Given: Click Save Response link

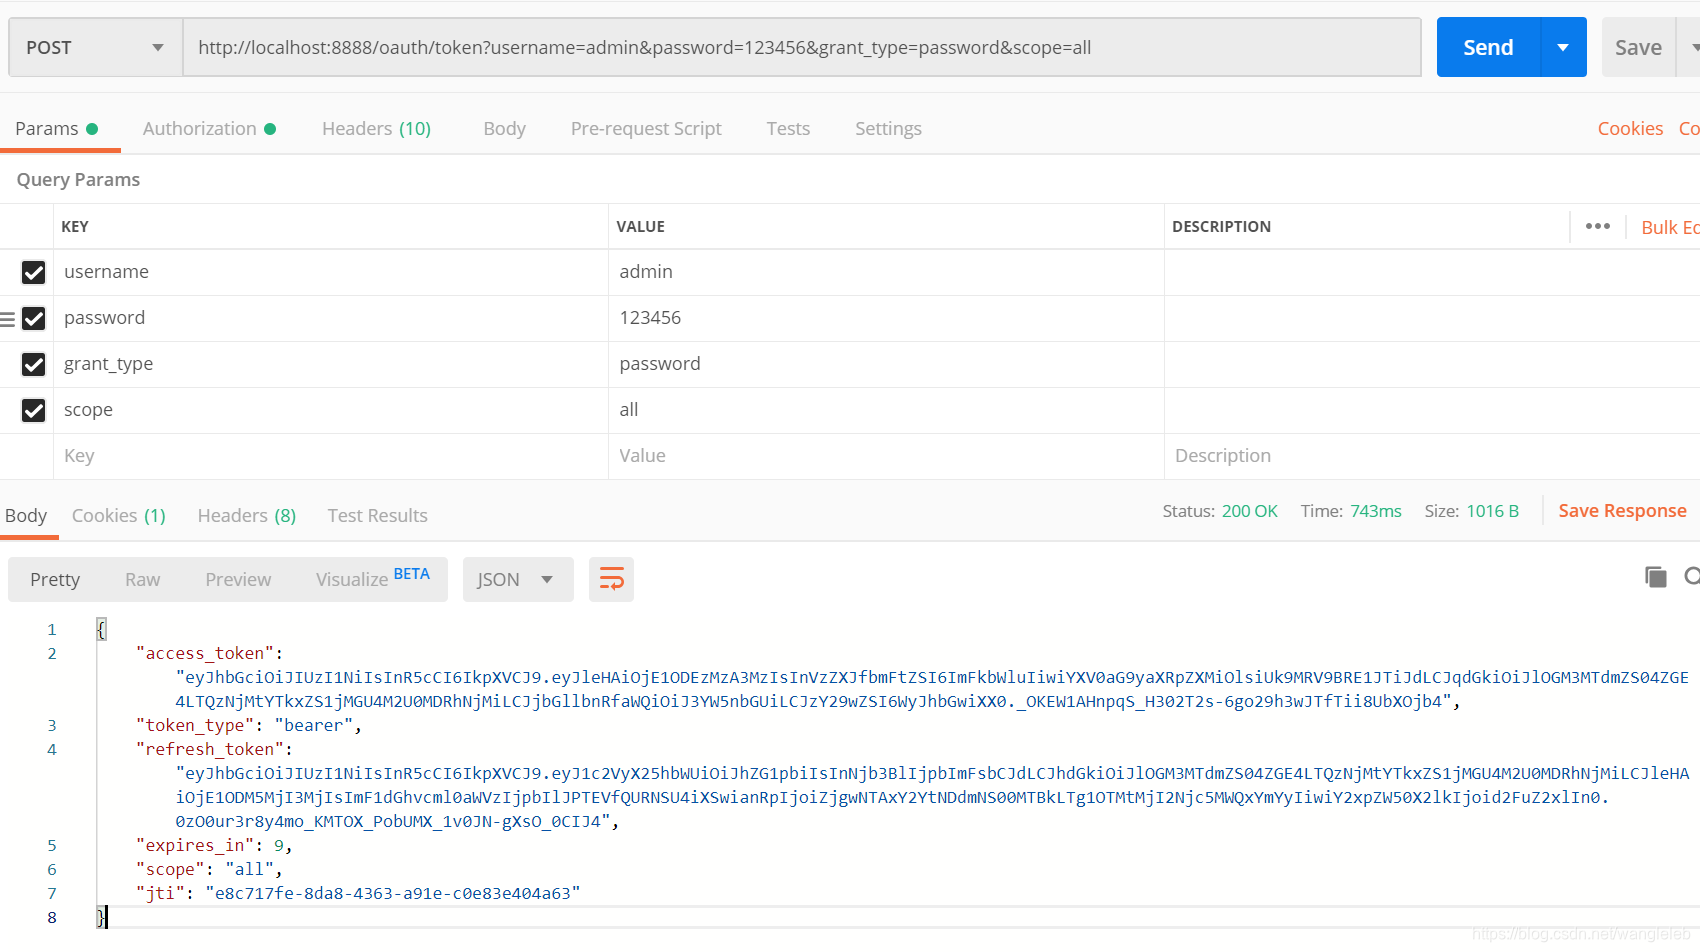Looking at the screenshot, I should pos(1622,510).
